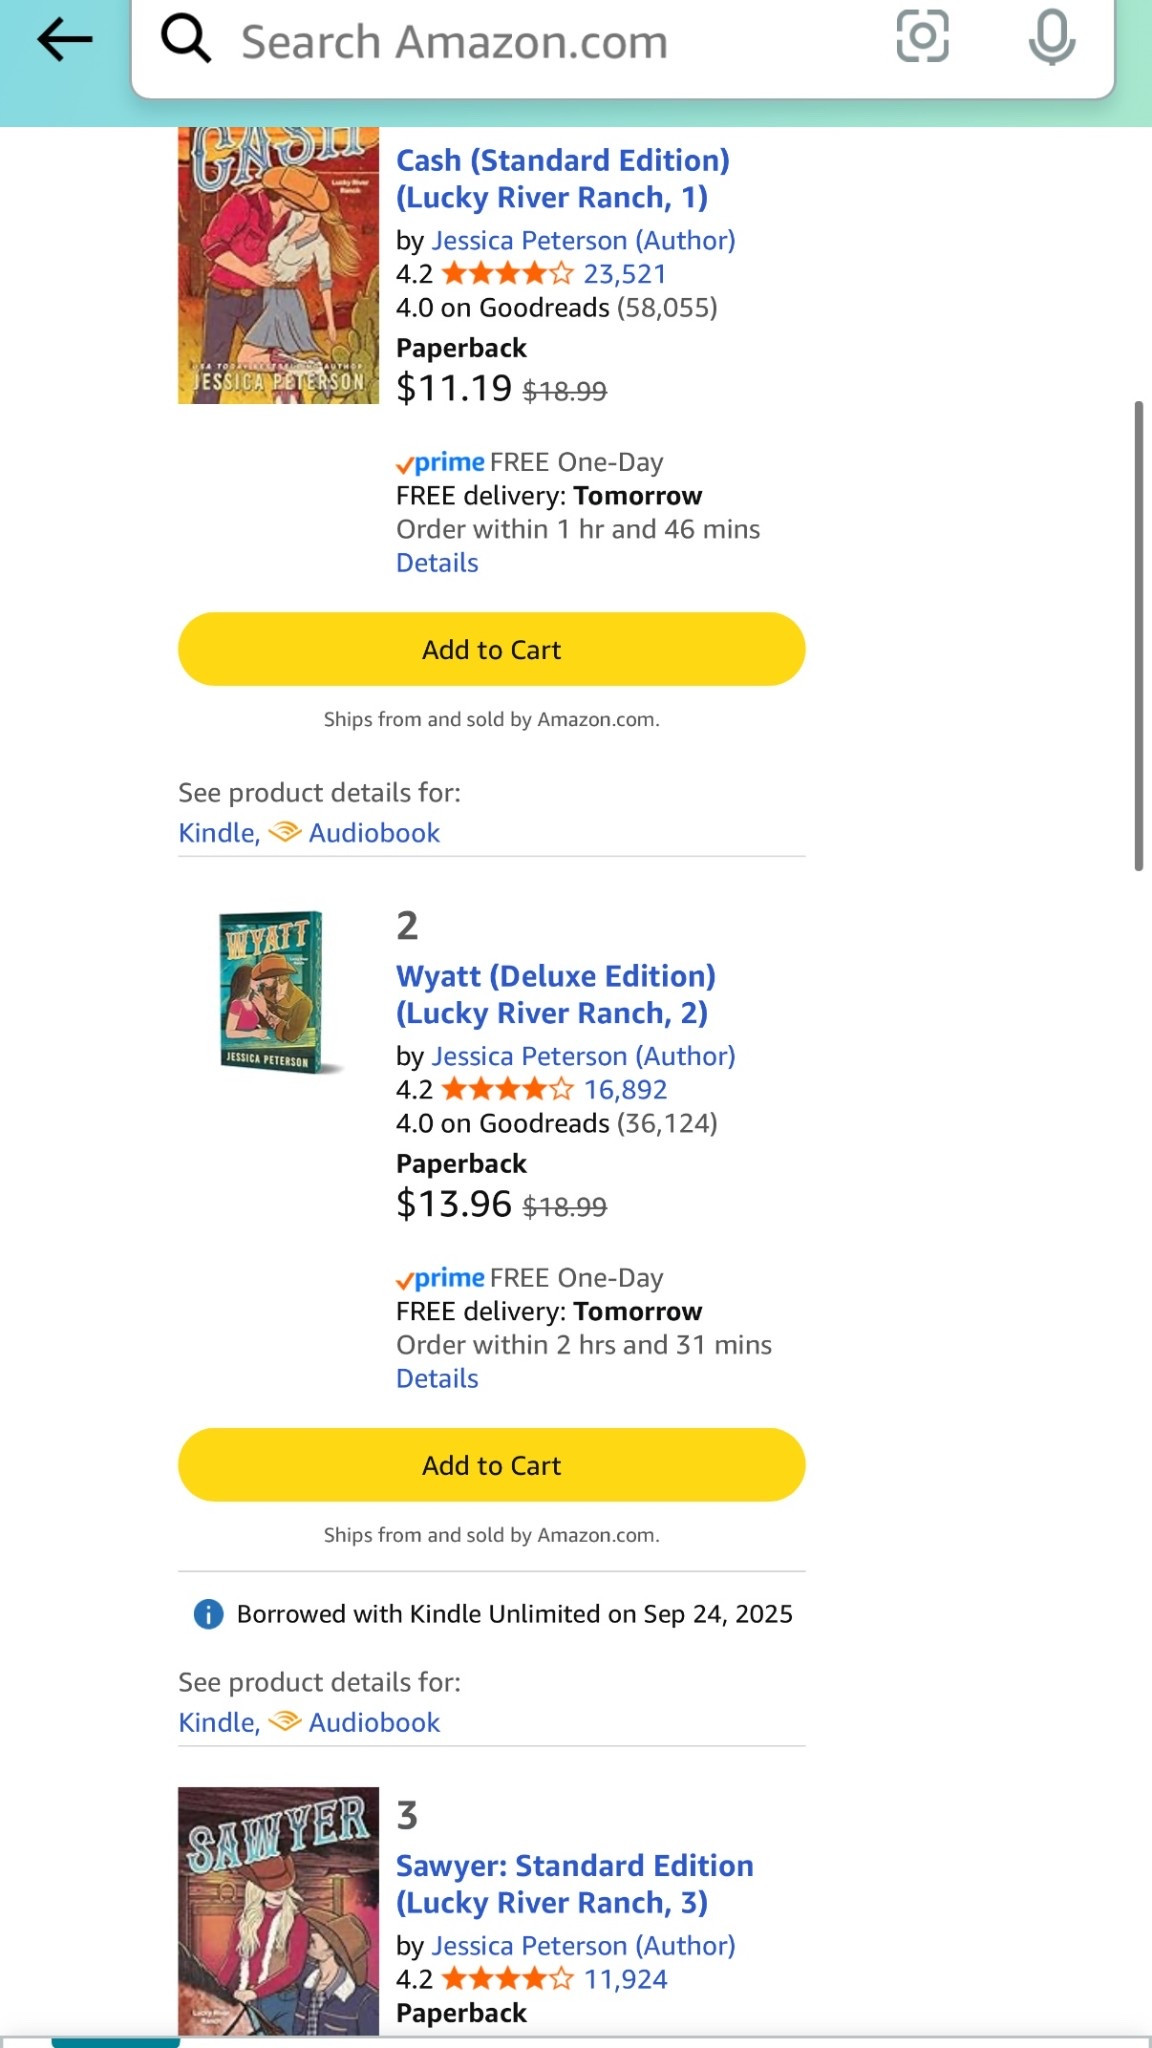Screen dimensions: 1152x2048
Task: Add Wyatt Deluxe Edition to cart
Action: [x=492, y=1465]
